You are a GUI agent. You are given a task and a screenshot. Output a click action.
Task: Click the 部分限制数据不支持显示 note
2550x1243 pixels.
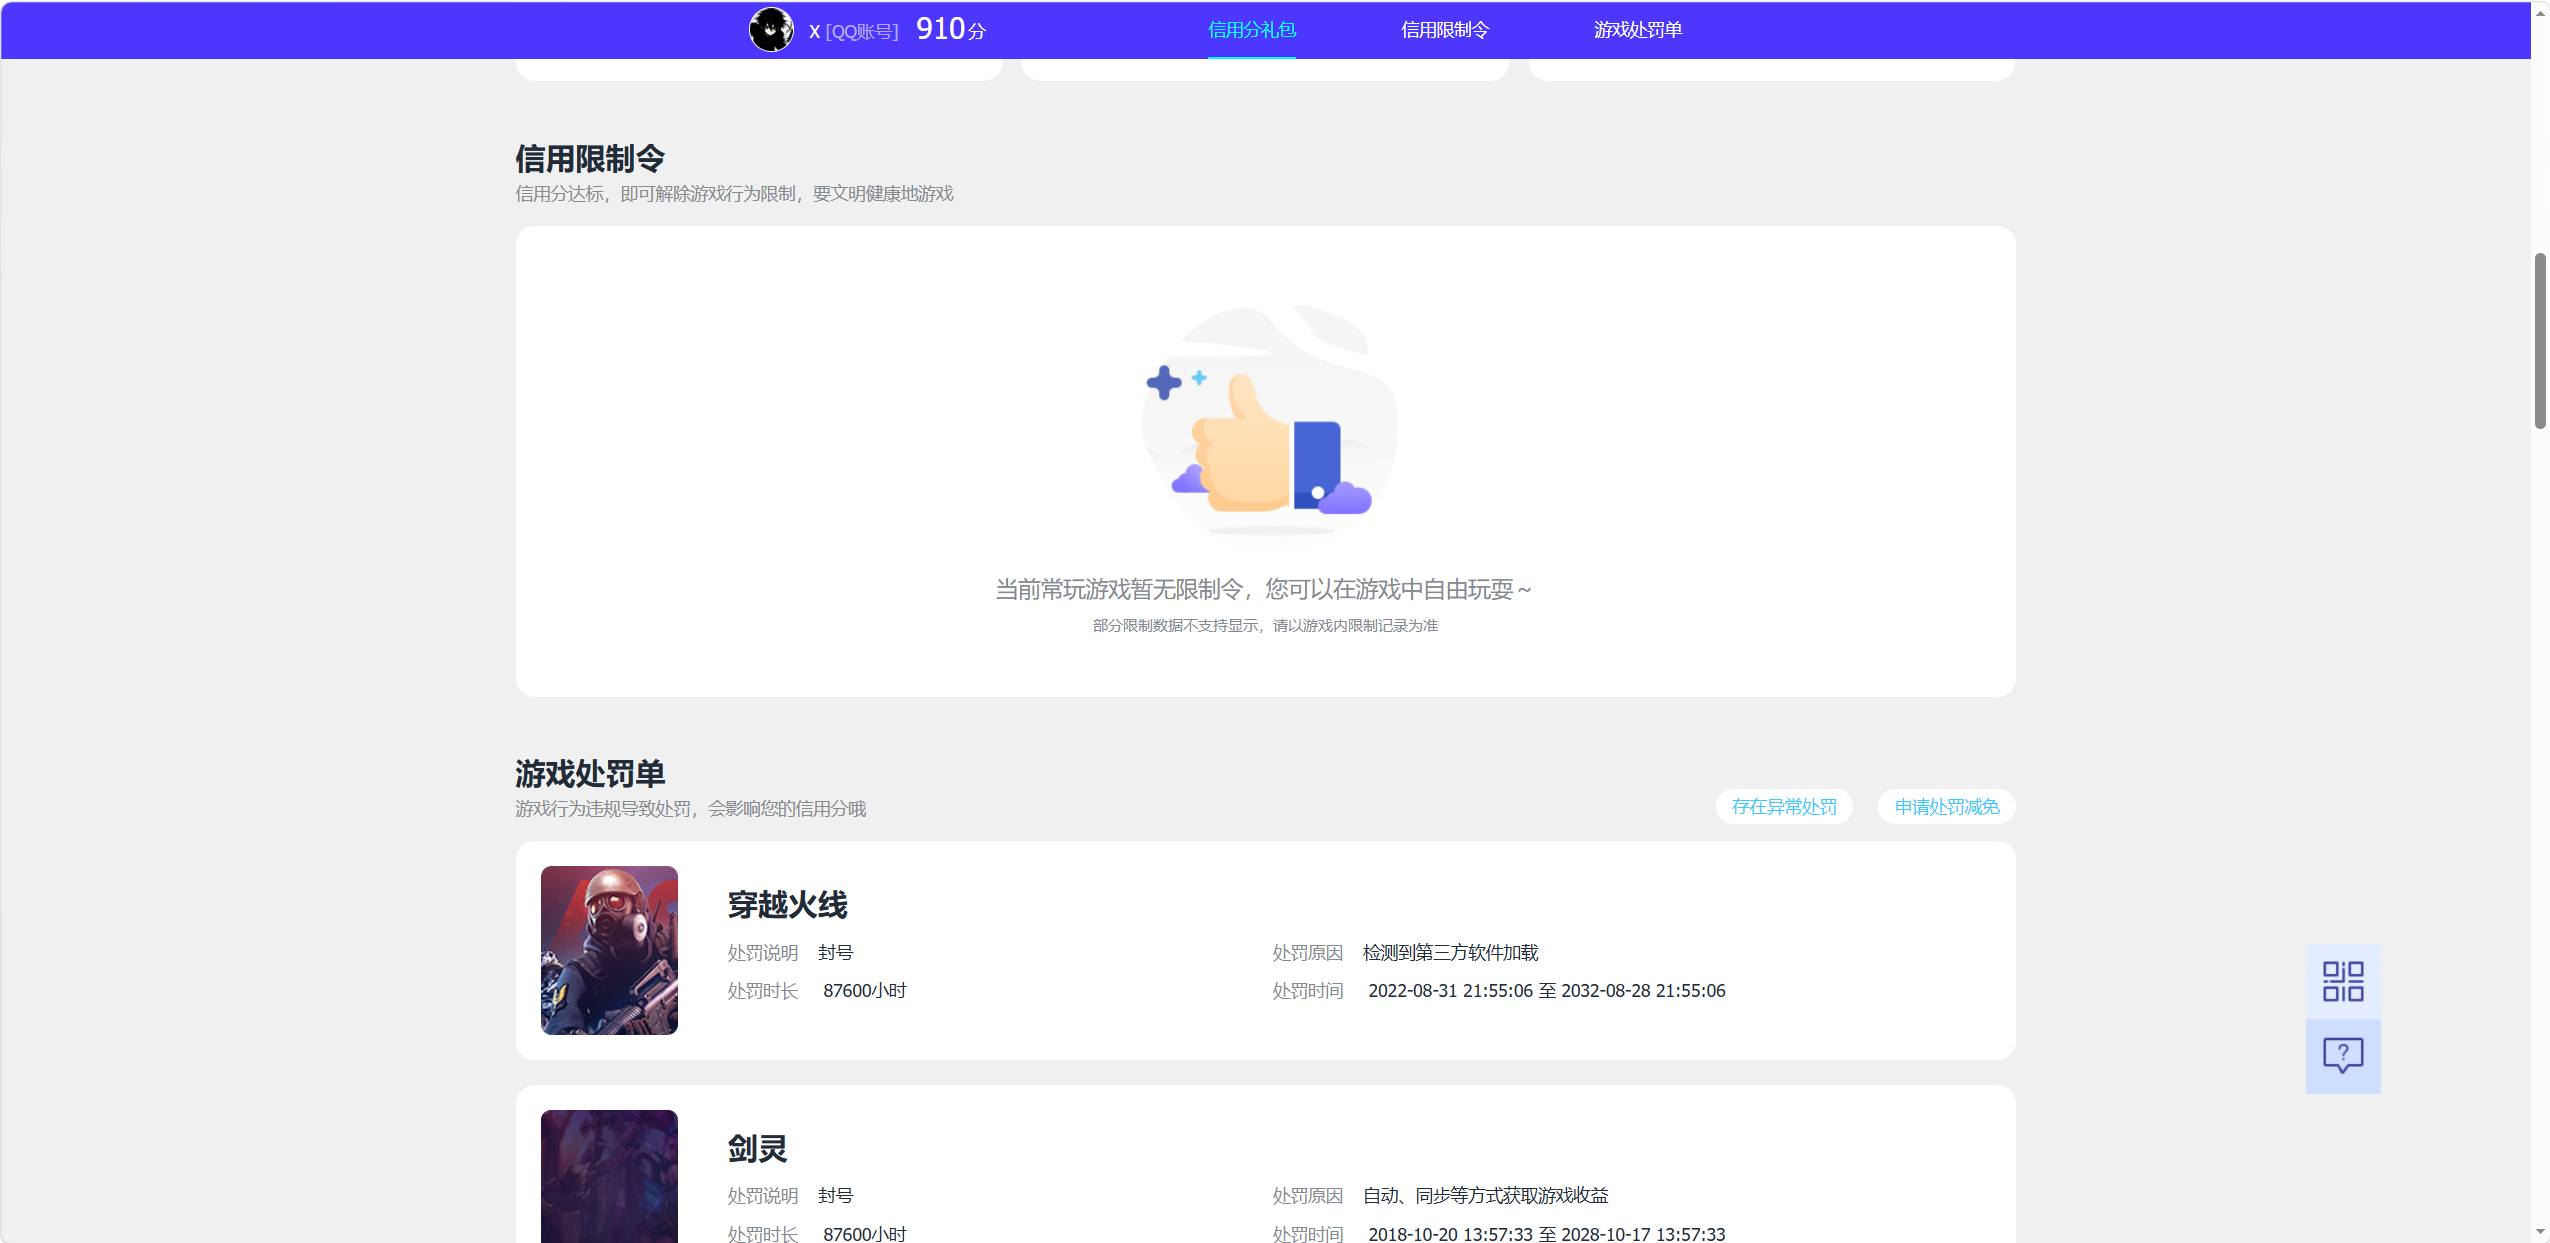pos(1265,626)
